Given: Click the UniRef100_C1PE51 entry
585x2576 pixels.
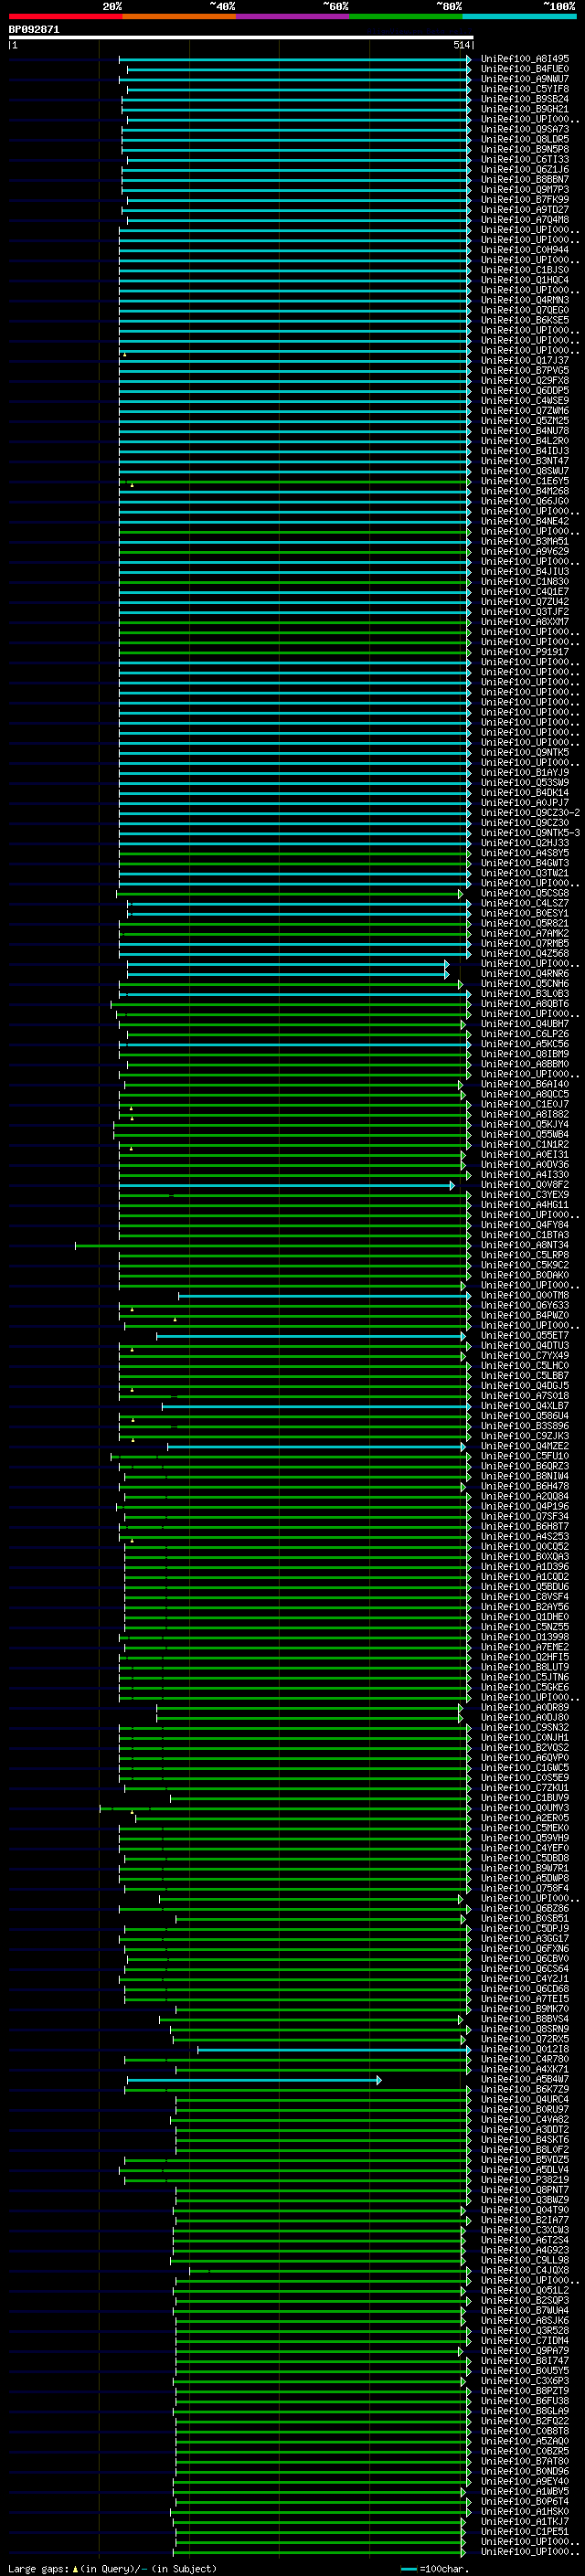Looking at the screenshot, I should point(525,2532).
